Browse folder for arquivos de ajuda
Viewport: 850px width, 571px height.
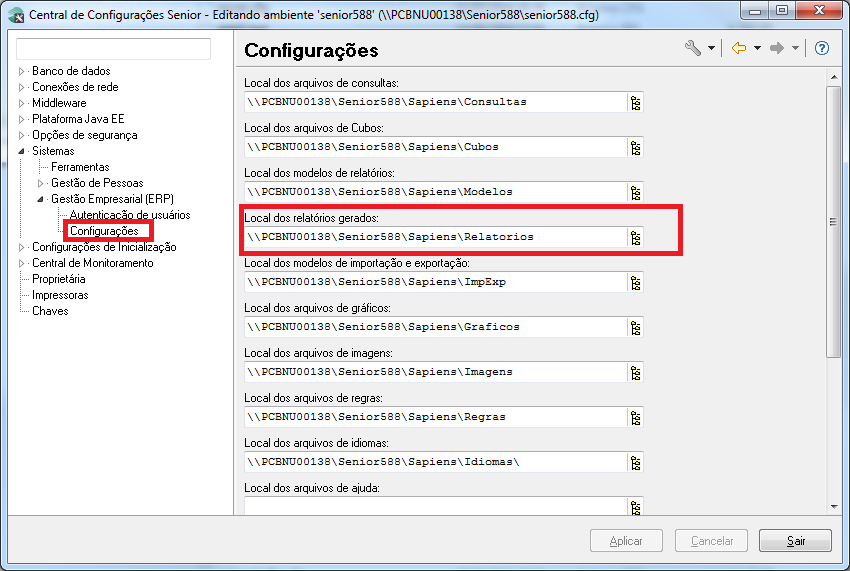click(x=635, y=506)
